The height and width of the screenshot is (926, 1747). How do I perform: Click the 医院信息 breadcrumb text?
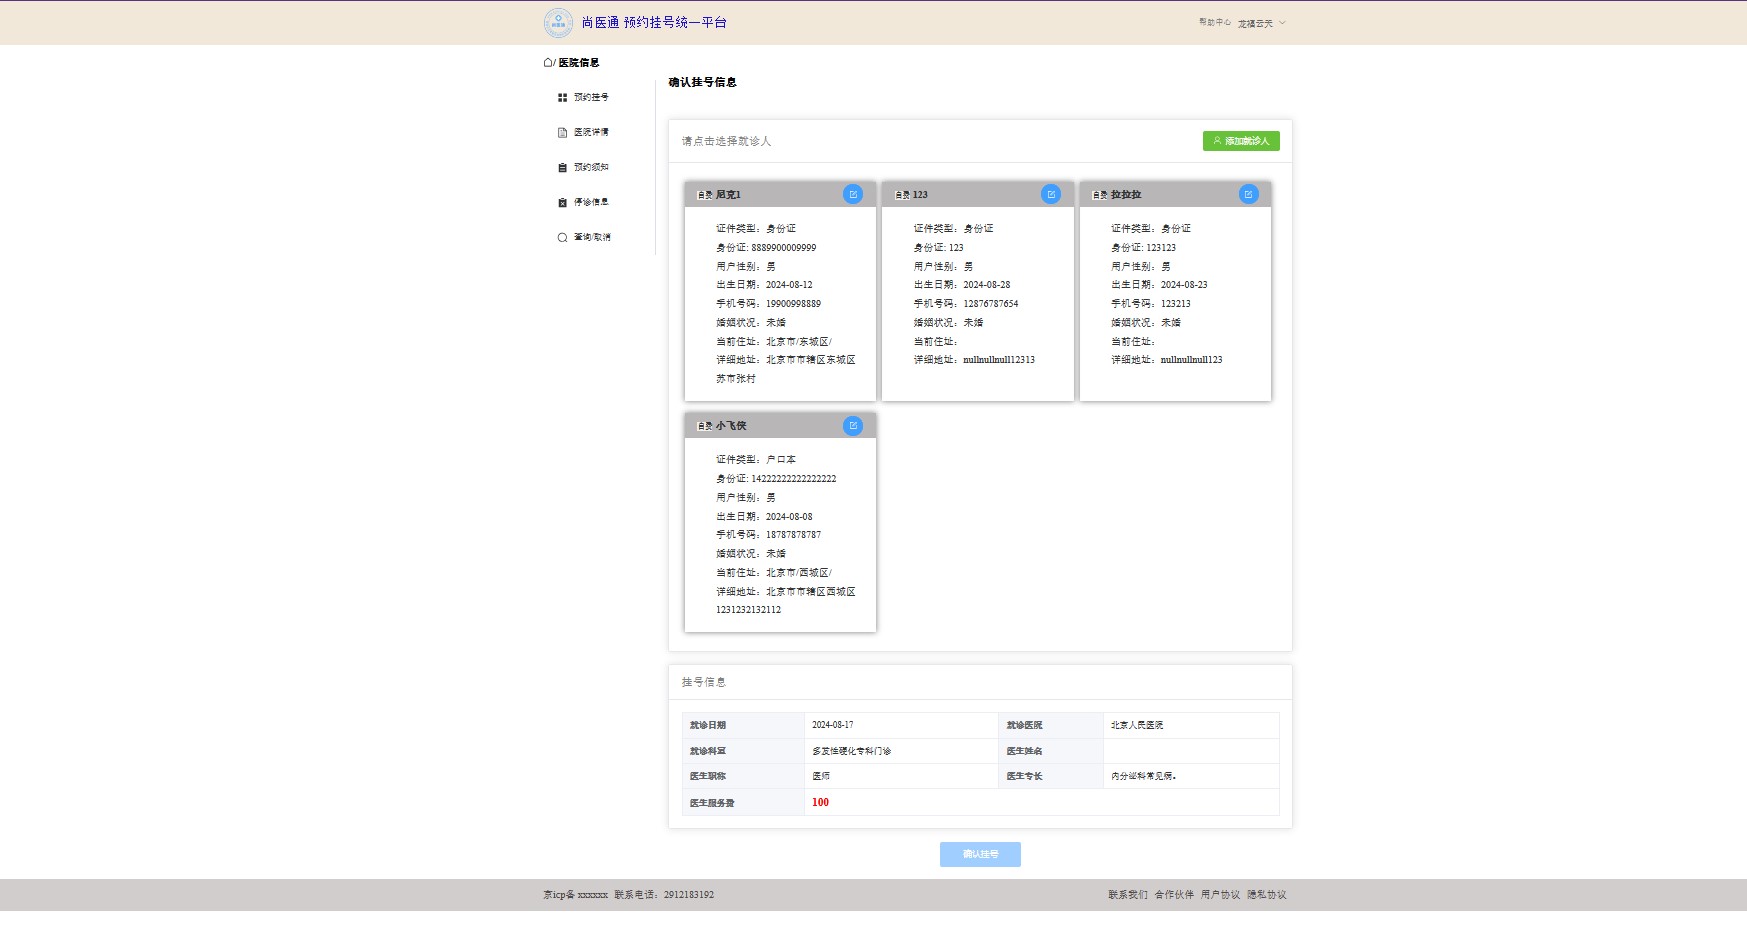point(579,62)
